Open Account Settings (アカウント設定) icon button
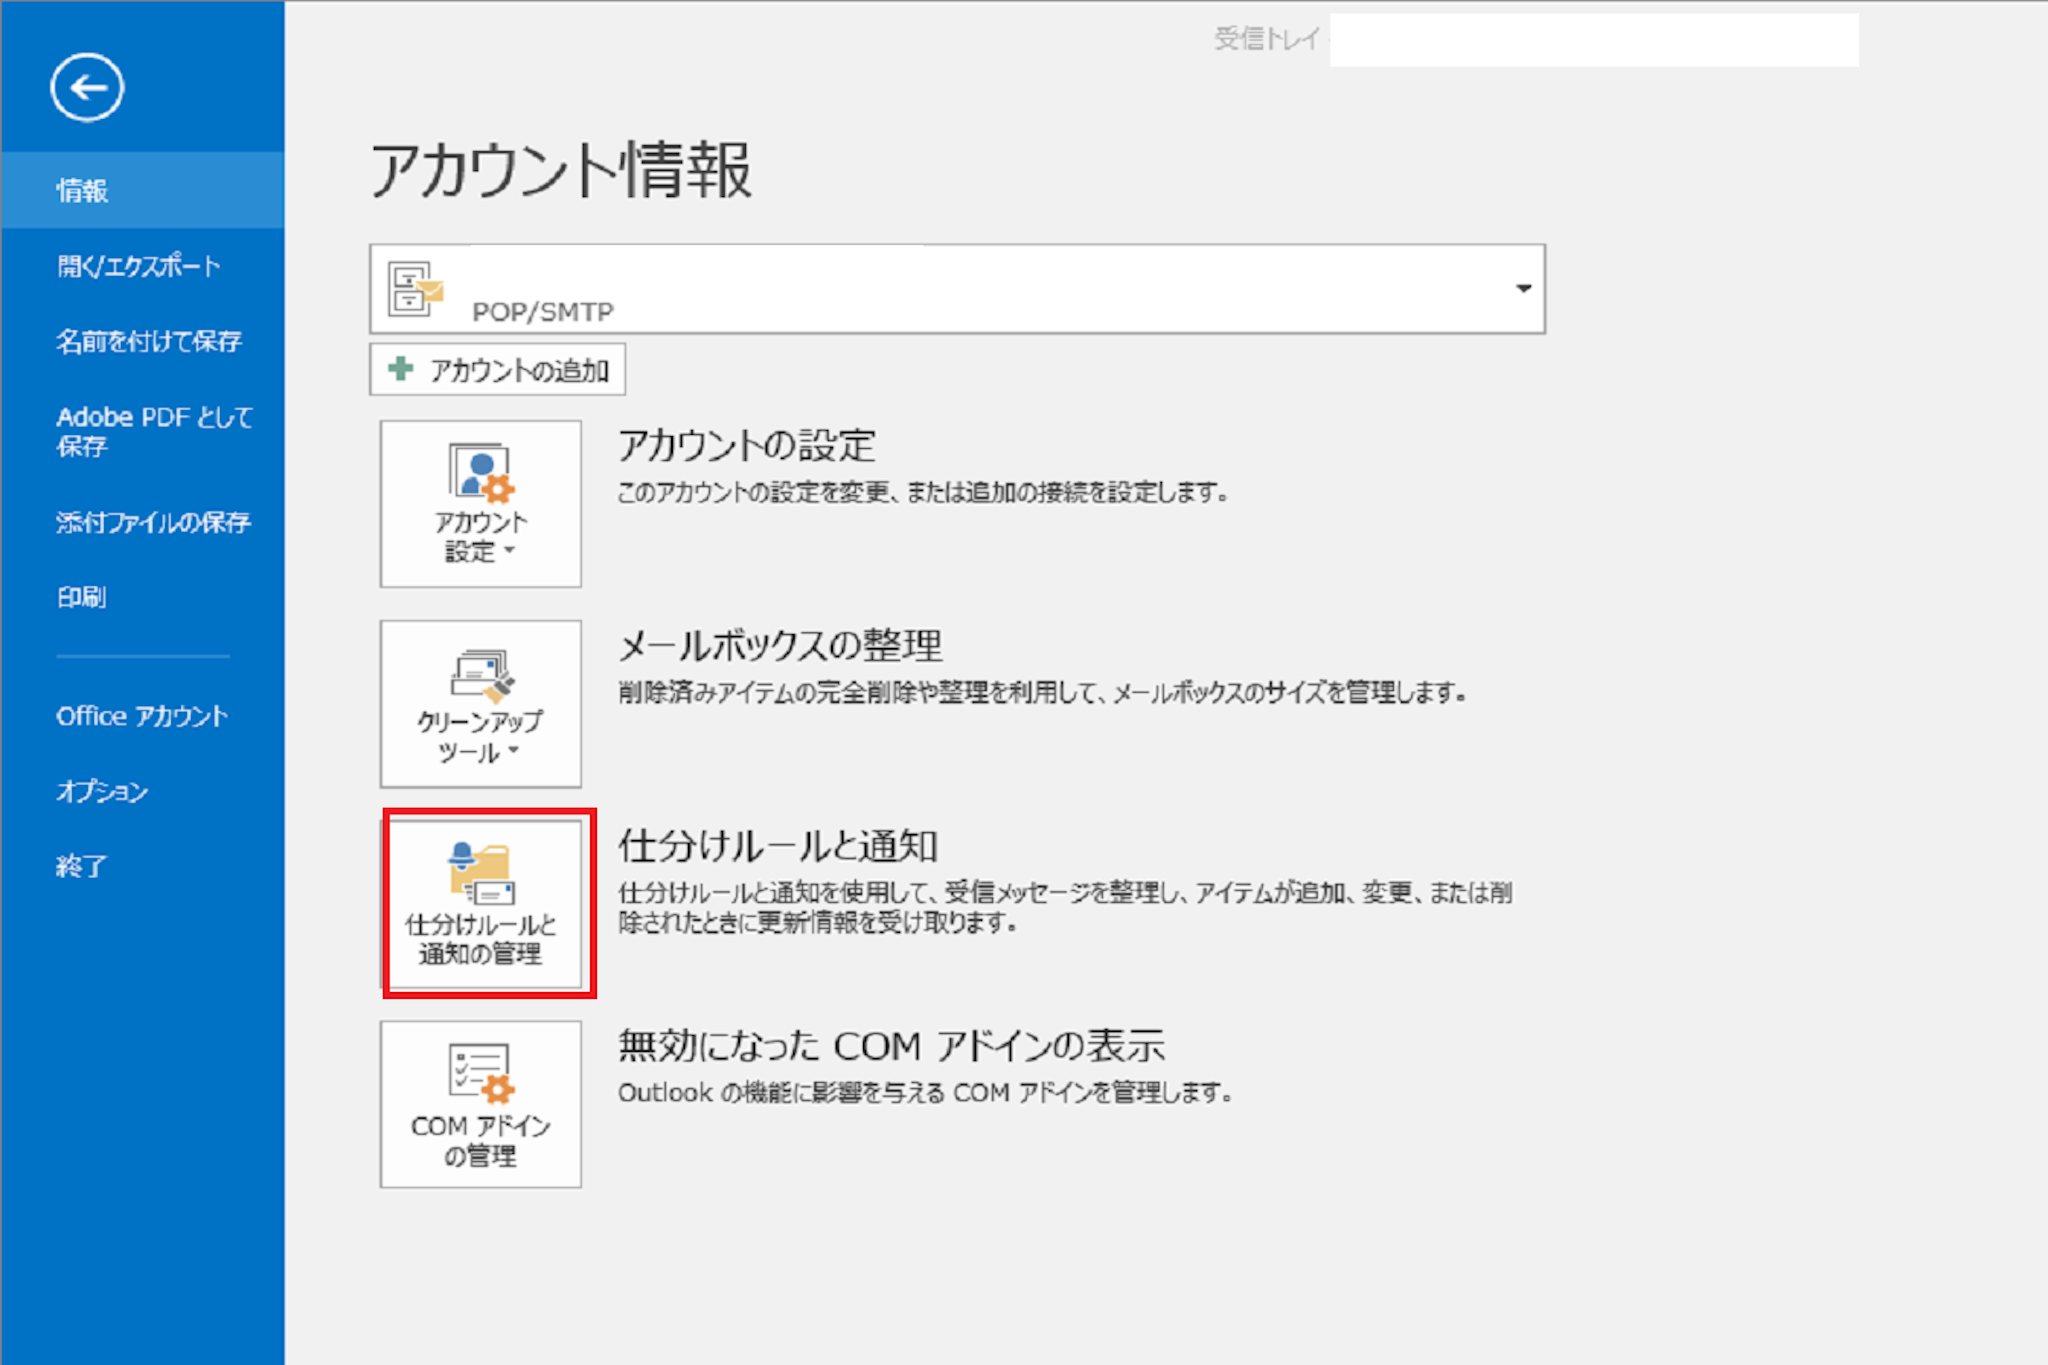Viewport: 2048px width, 1365px height. tap(480, 503)
